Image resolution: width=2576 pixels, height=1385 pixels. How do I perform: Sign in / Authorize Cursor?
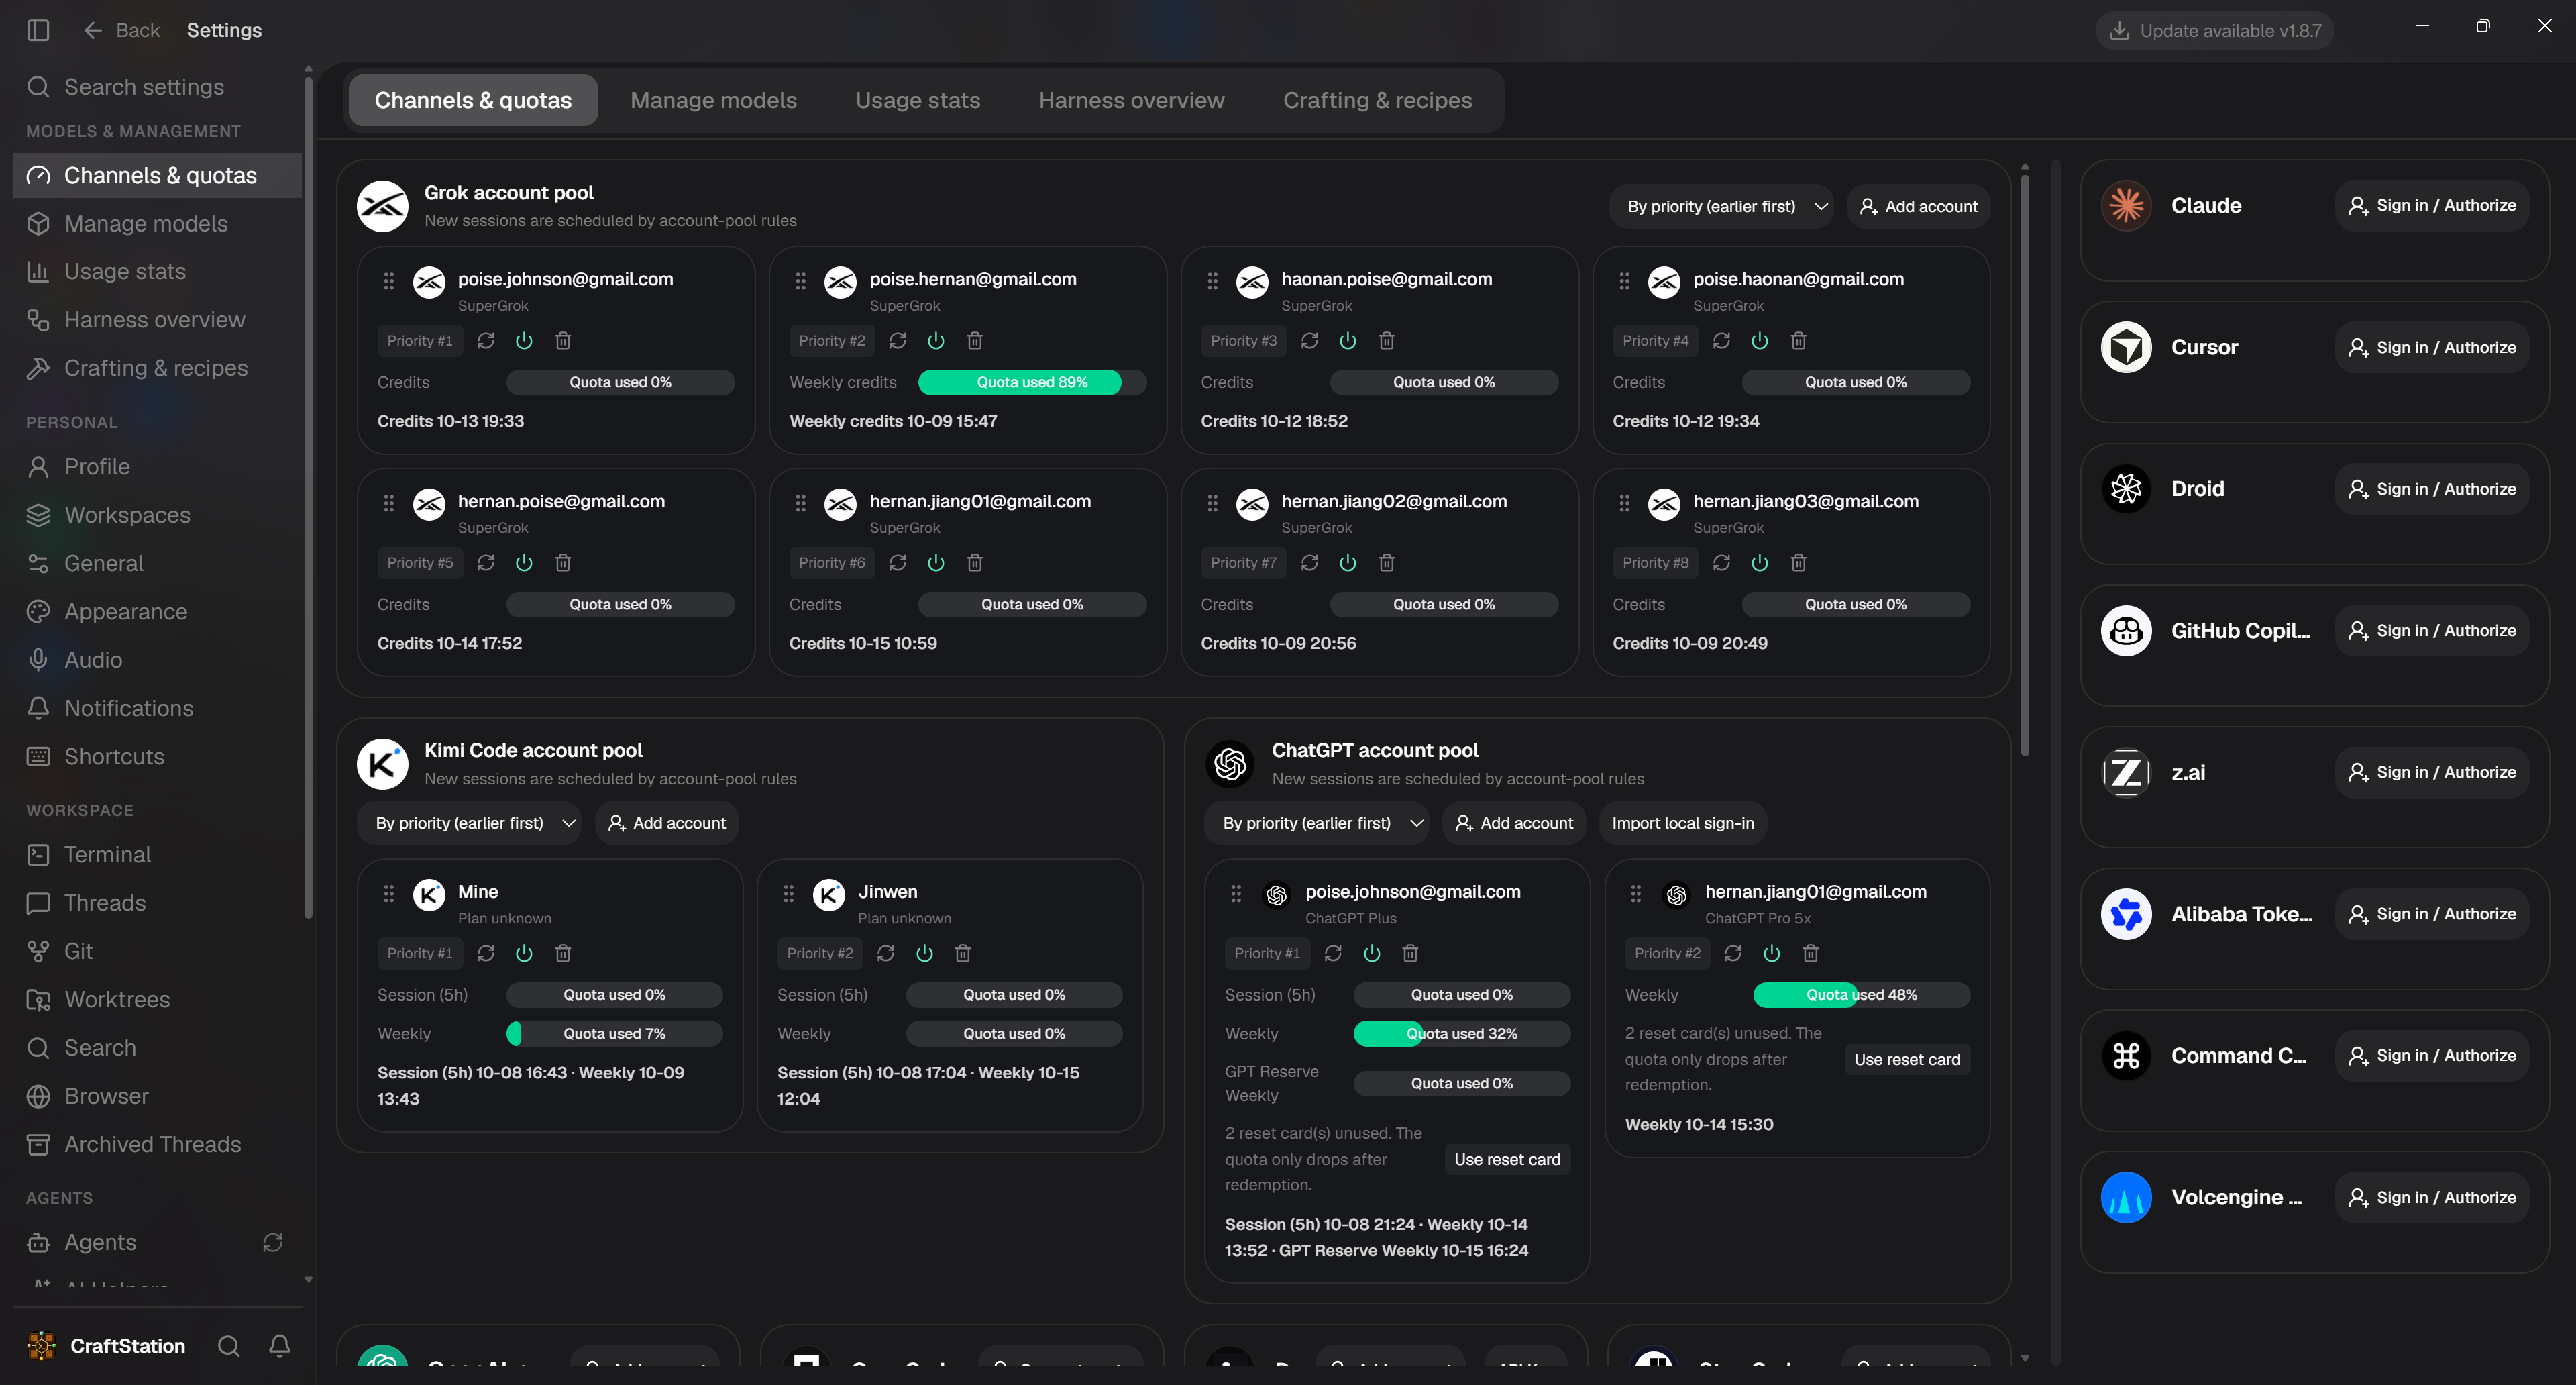[2432, 347]
